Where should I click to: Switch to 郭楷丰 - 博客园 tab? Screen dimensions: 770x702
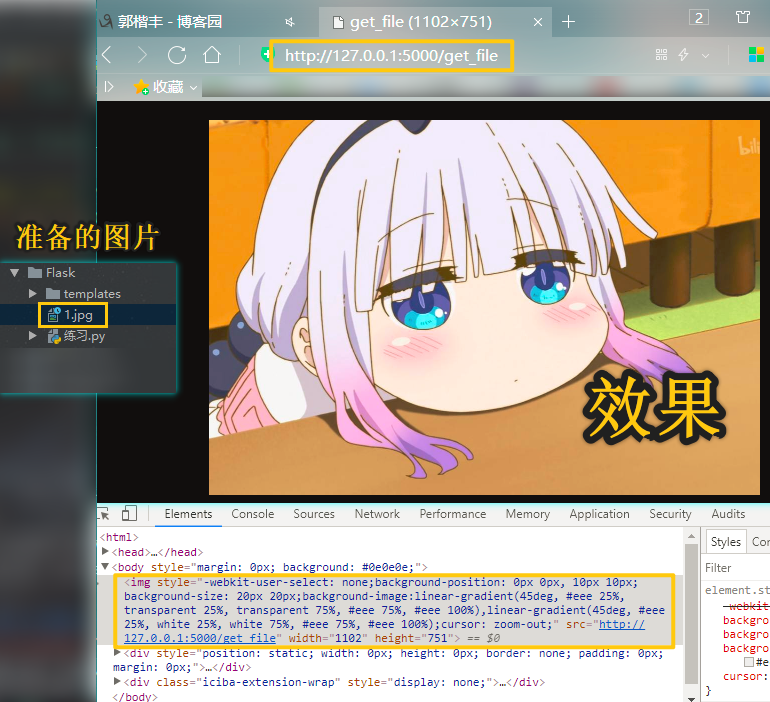[x=169, y=22]
